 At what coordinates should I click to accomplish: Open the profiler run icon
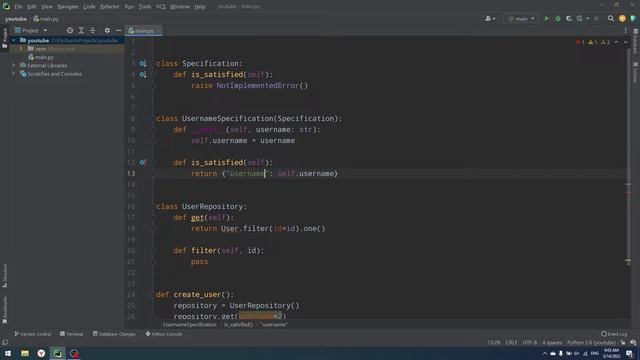click(x=580, y=18)
